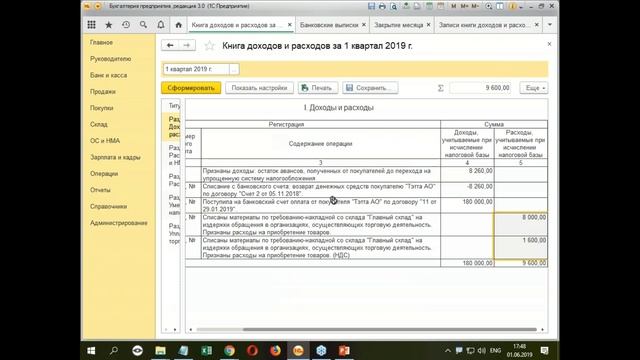640x360 pixels.
Task: Open Главное section in sidebar
Action: (101, 42)
